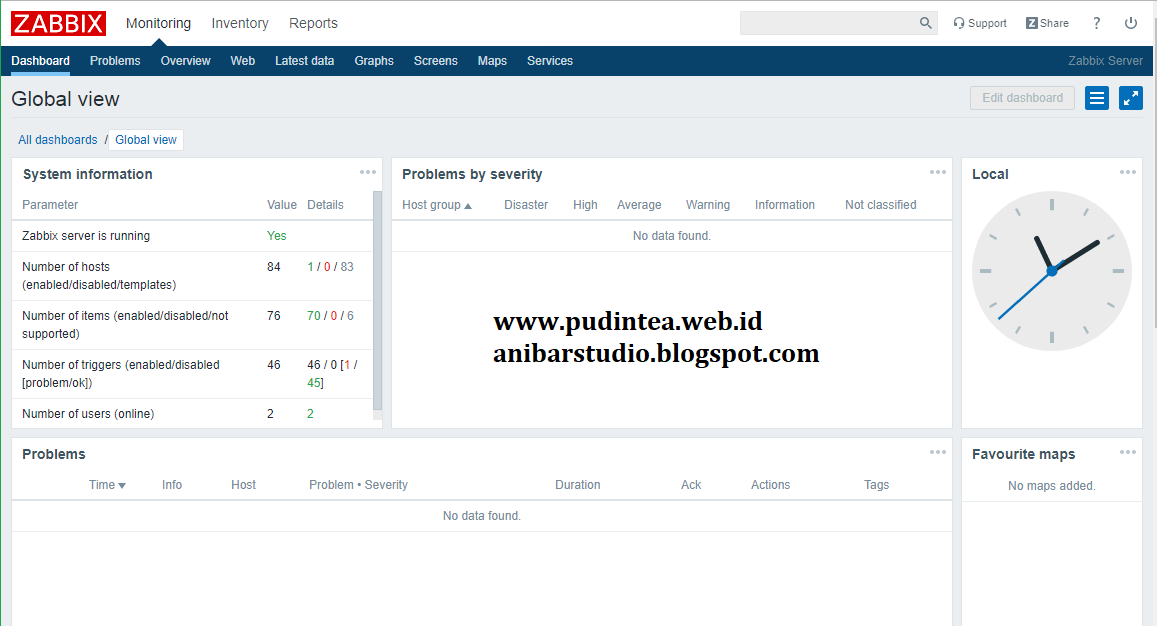1157x626 pixels.
Task: Click the Duration column header
Action: 578,485
